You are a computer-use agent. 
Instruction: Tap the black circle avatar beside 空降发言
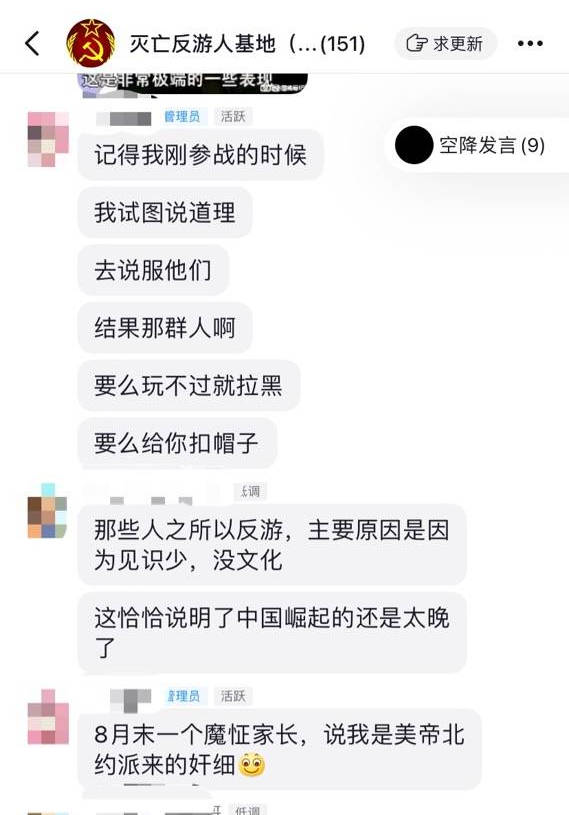click(x=414, y=145)
